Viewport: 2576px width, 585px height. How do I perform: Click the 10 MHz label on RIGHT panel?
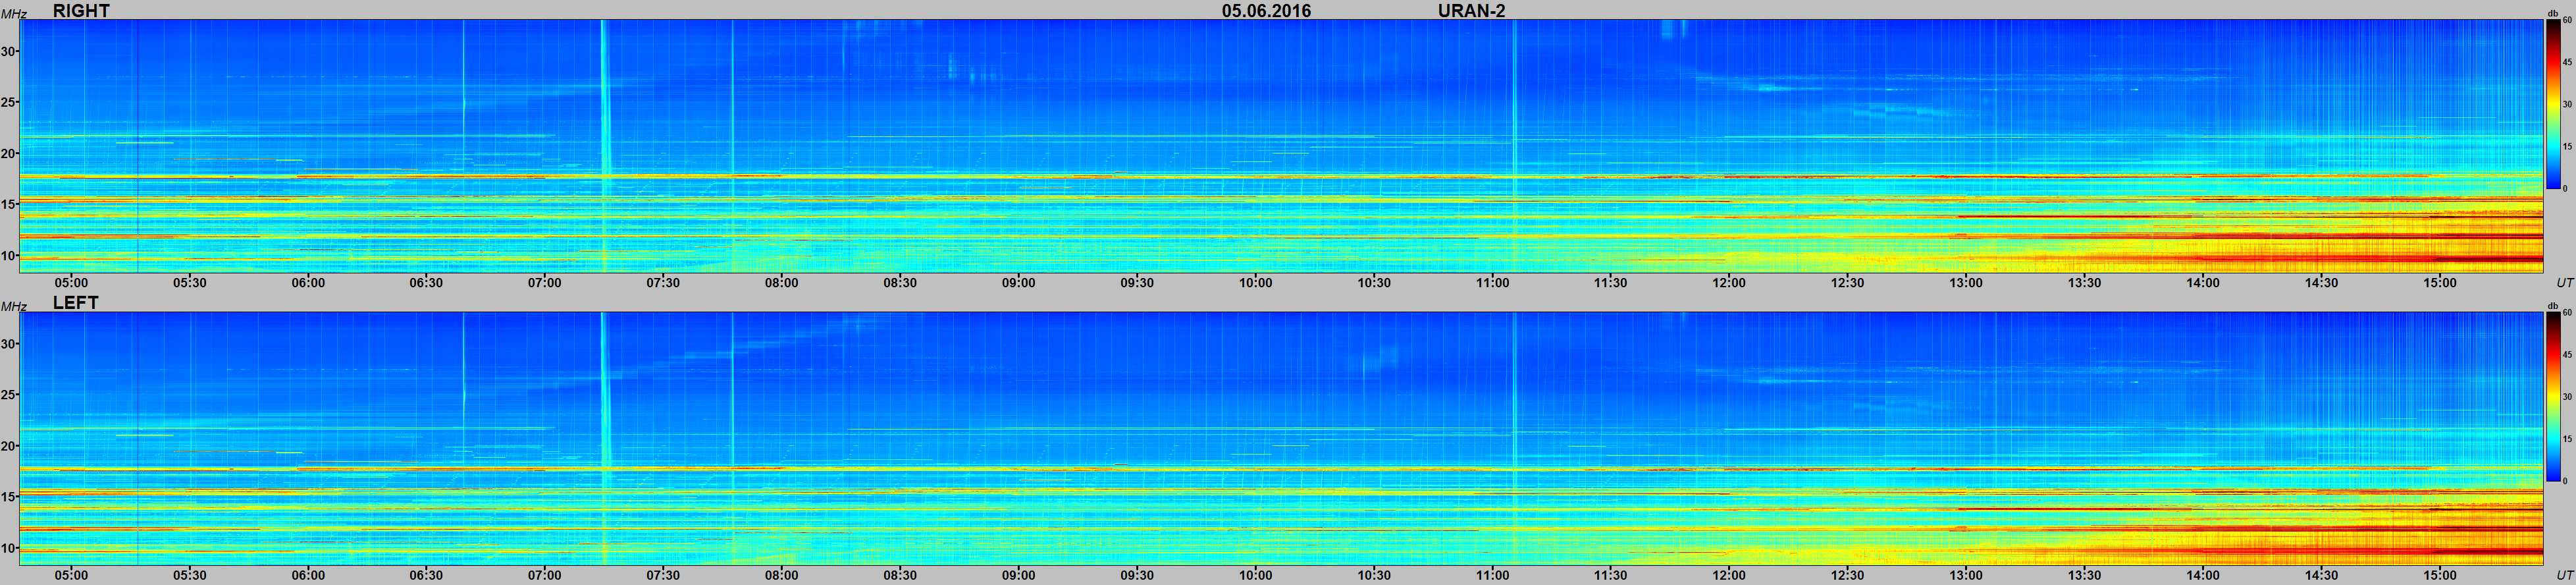tap(9, 255)
